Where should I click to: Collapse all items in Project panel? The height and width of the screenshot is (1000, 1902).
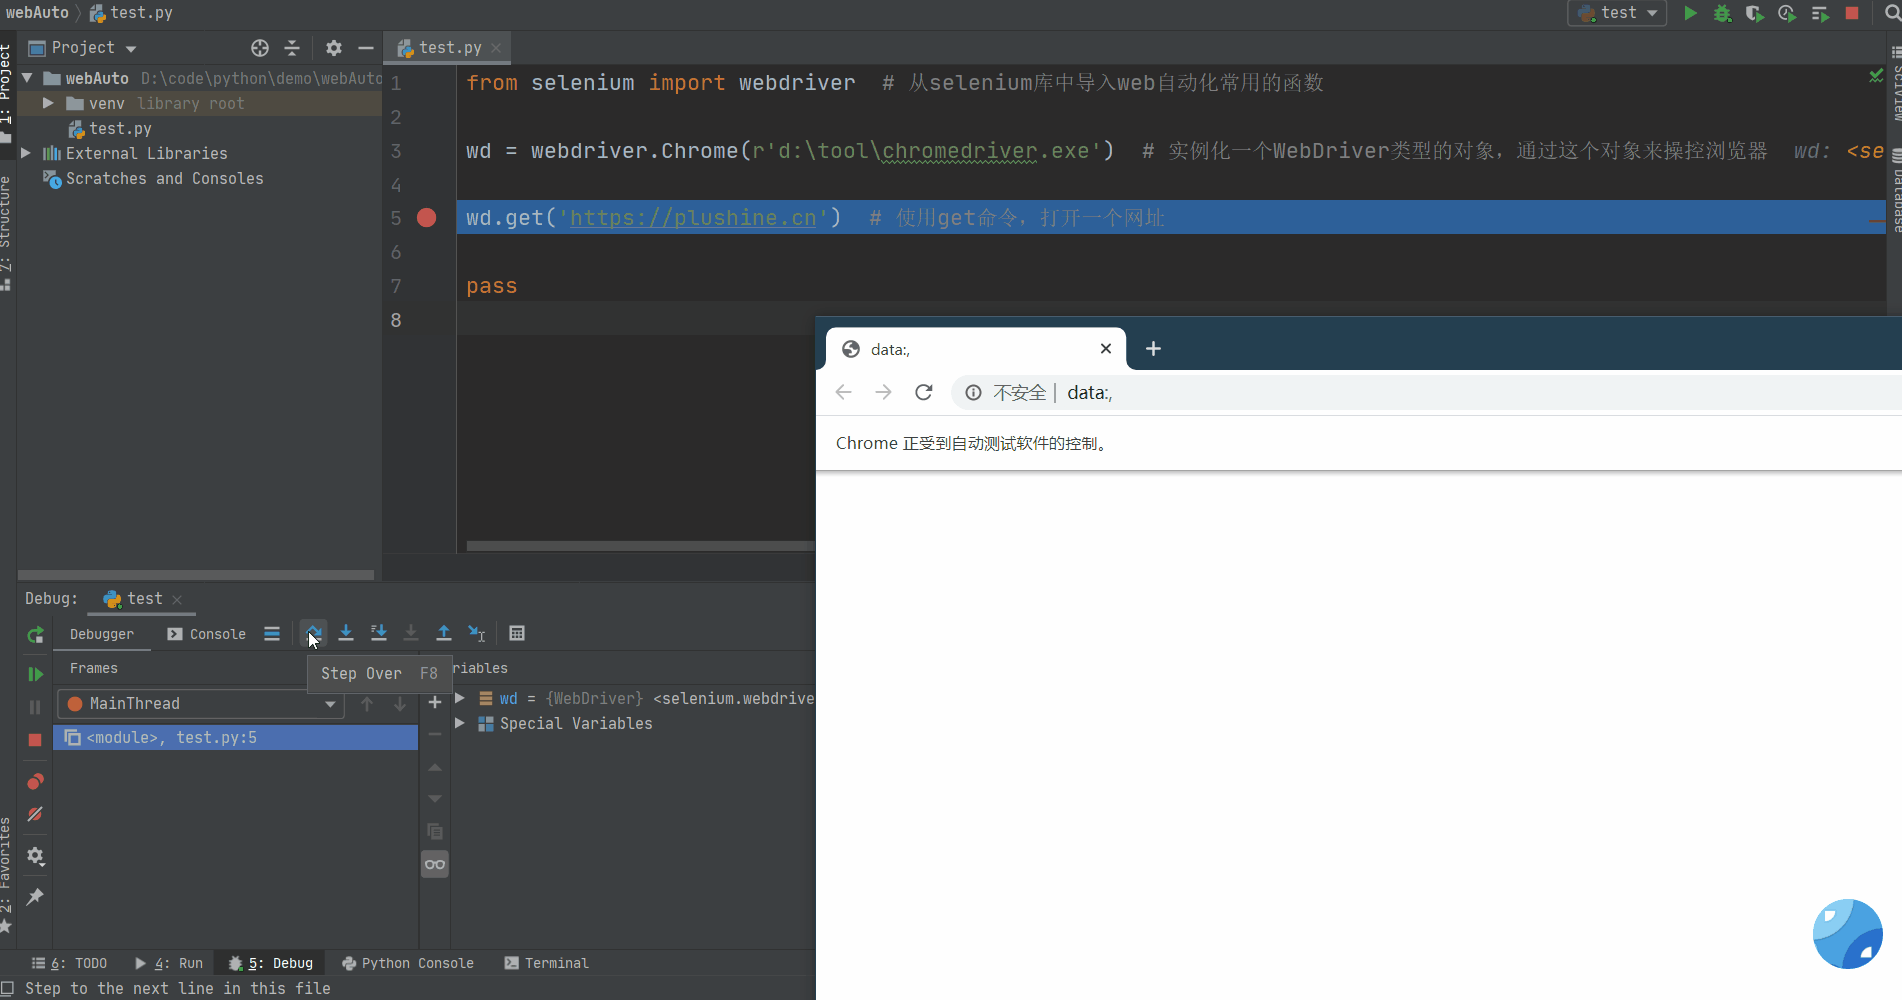tap(292, 48)
